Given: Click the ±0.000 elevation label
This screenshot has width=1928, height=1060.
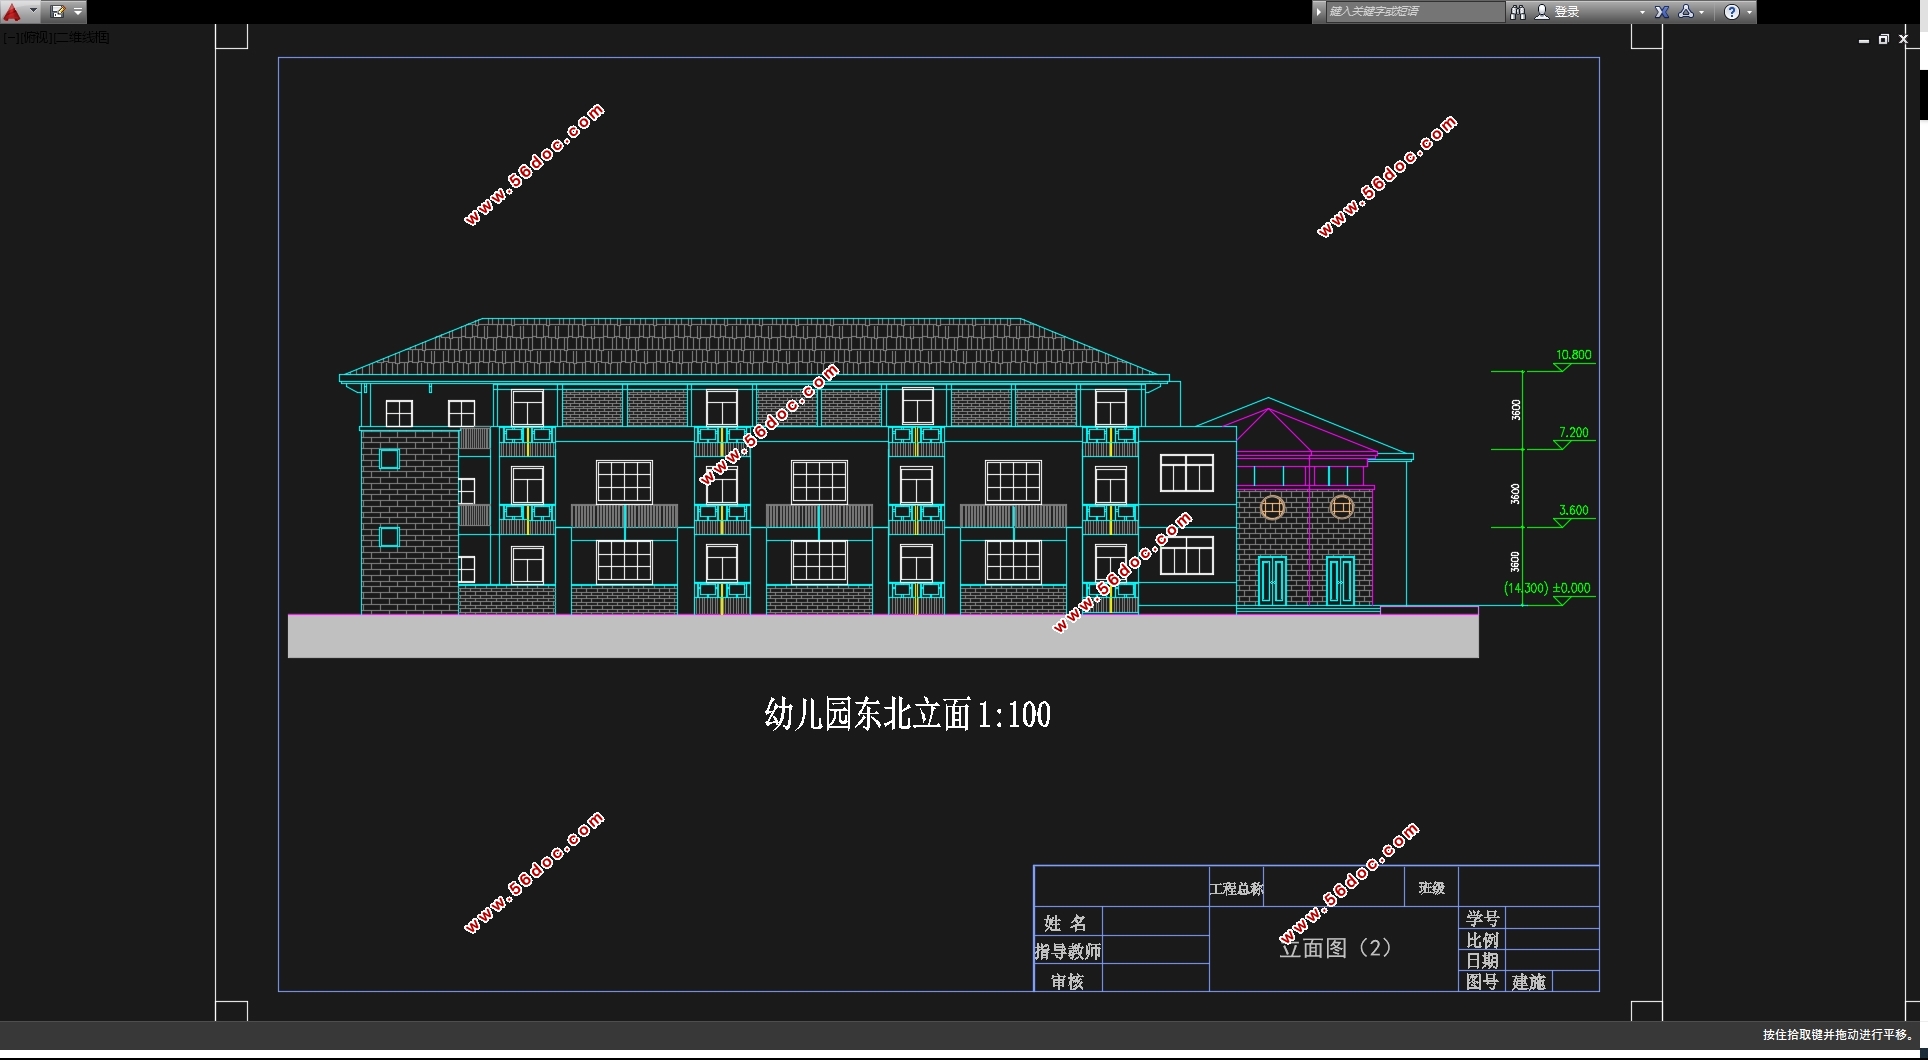Looking at the screenshot, I should pos(1571,588).
